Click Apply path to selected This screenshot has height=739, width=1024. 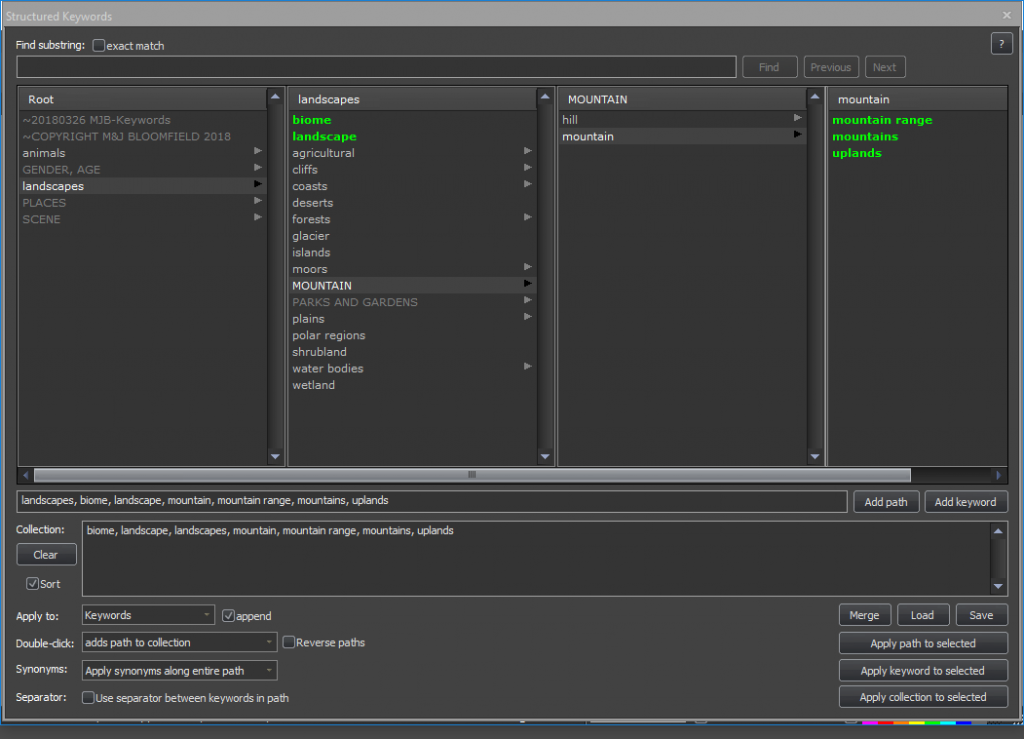(x=923, y=643)
